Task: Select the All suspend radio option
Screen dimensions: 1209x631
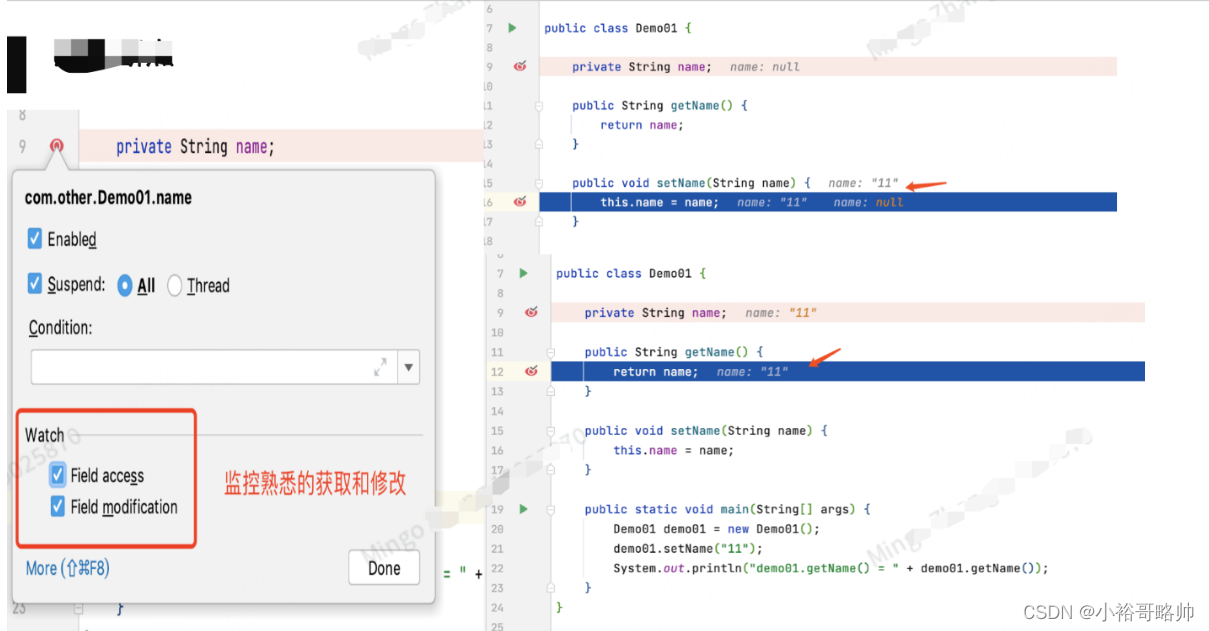Action: pyautogui.click(x=125, y=285)
